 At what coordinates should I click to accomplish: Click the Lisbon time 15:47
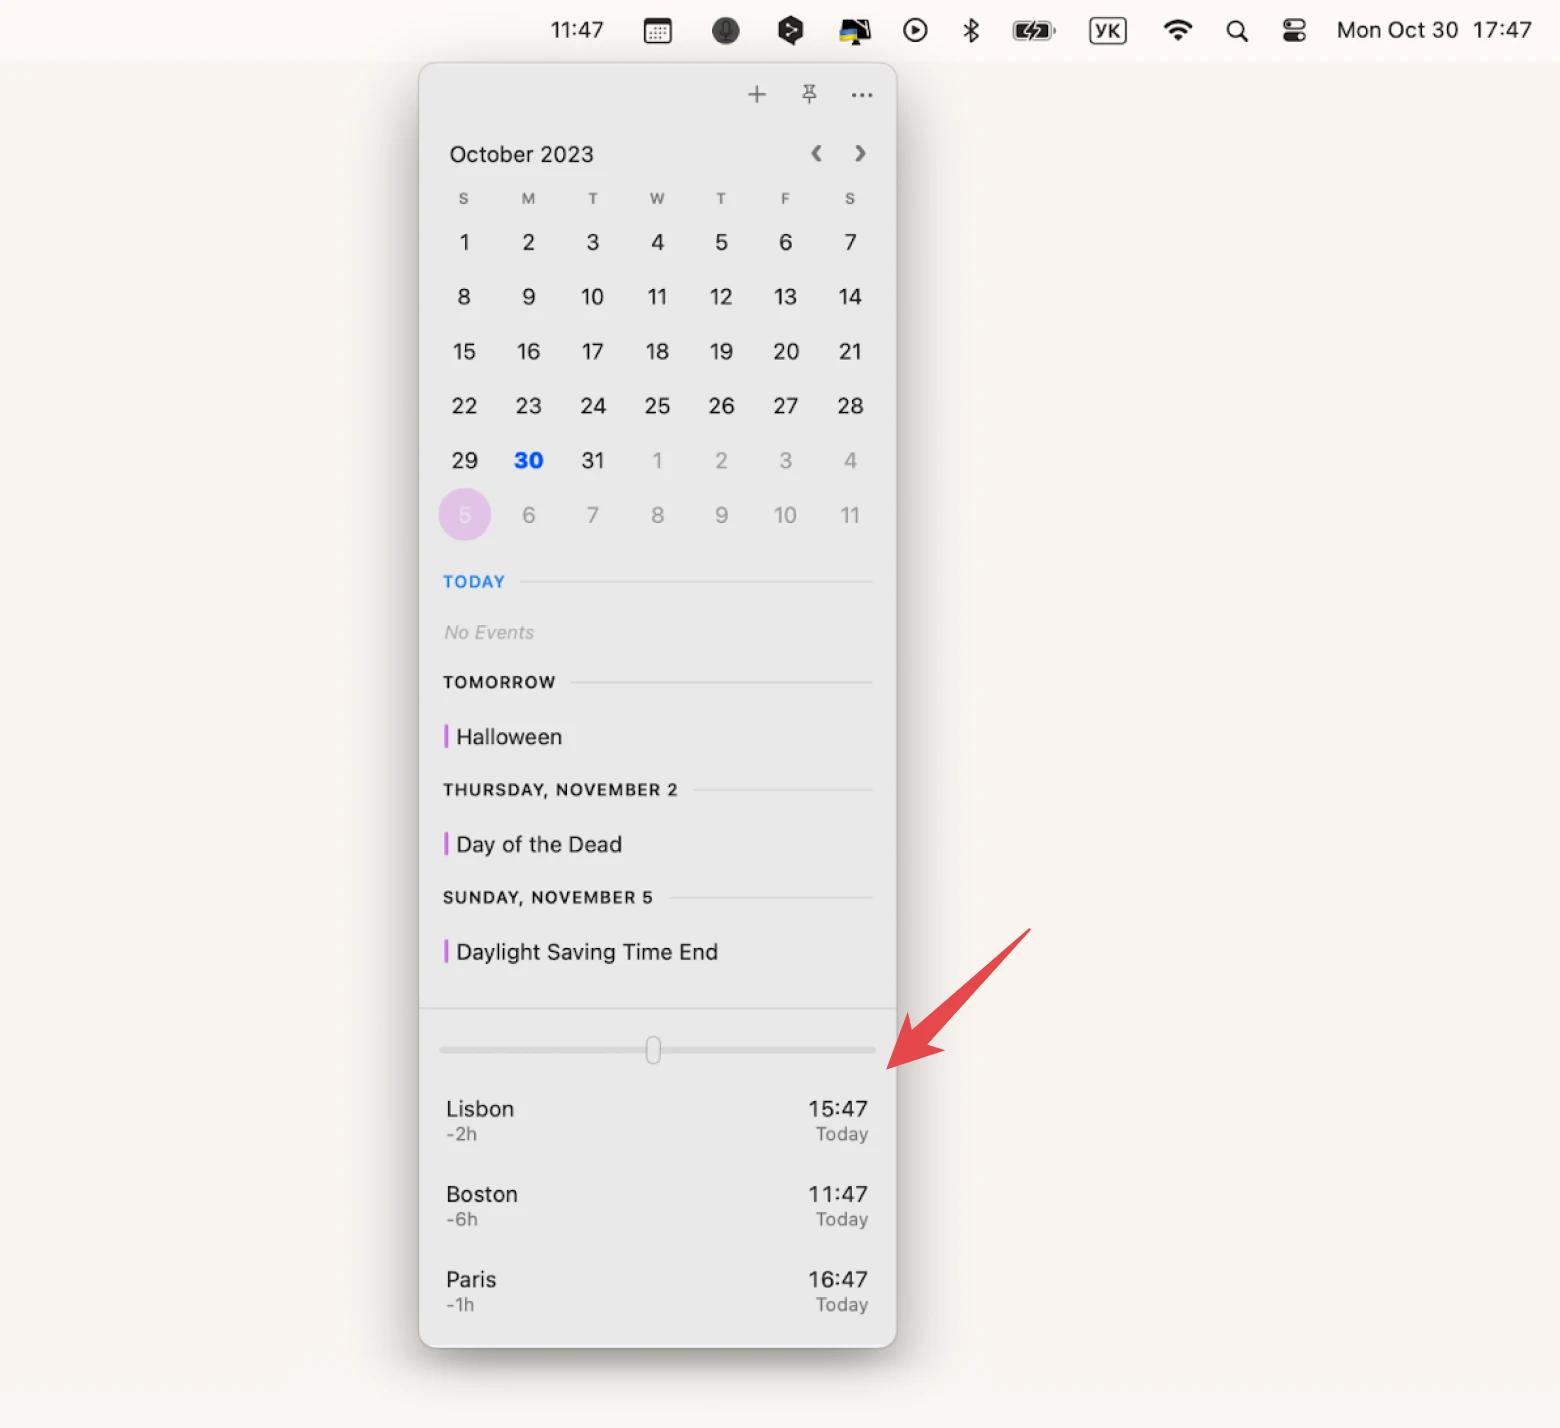pyautogui.click(x=838, y=1109)
